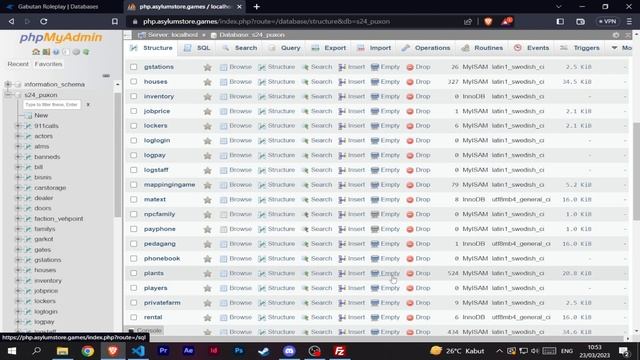Click Structure icon for mappingingame row

click(262, 184)
